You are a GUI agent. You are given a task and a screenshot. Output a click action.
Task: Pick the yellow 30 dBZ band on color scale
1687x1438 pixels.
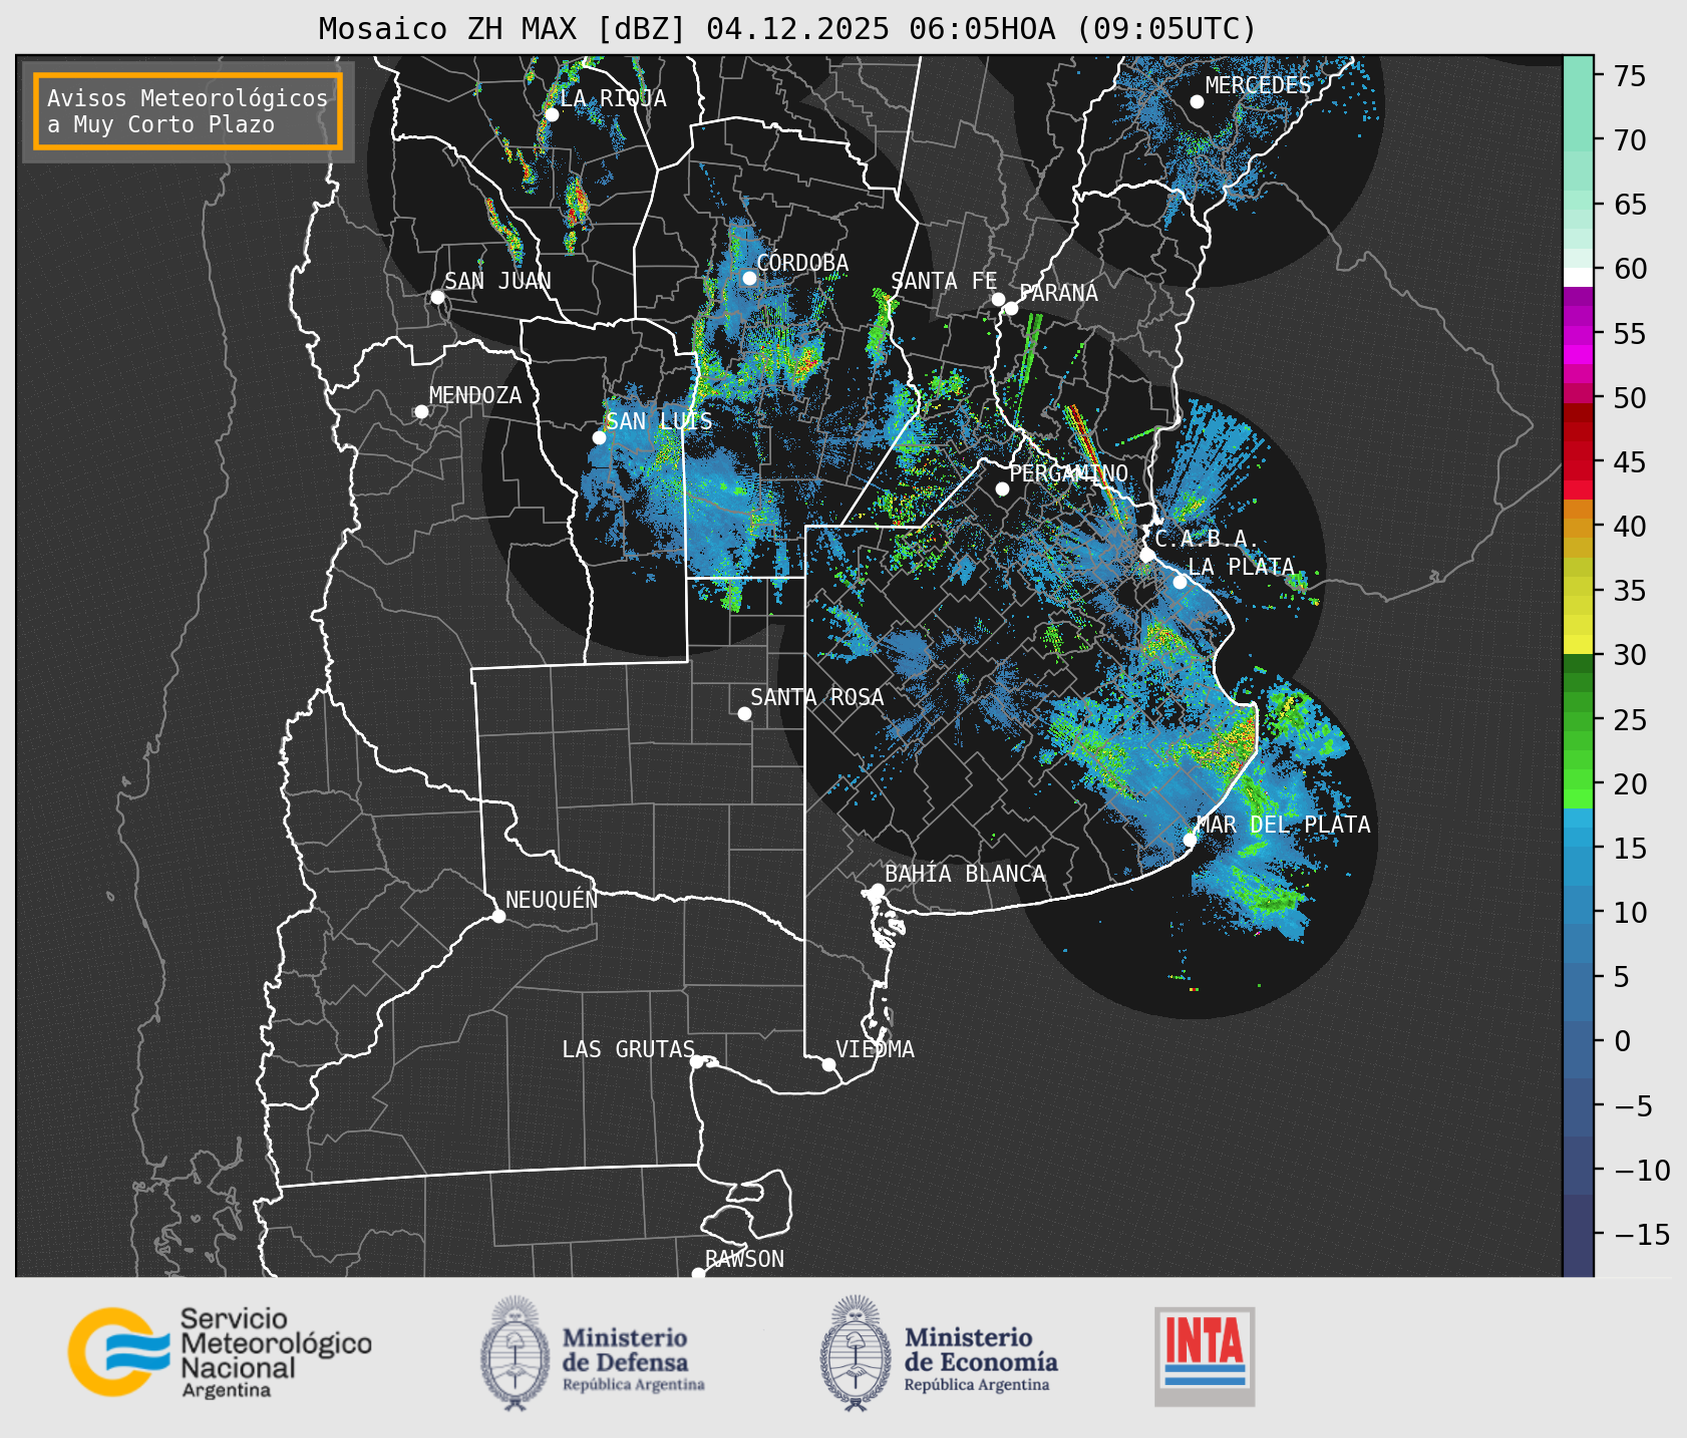(1578, 644)
